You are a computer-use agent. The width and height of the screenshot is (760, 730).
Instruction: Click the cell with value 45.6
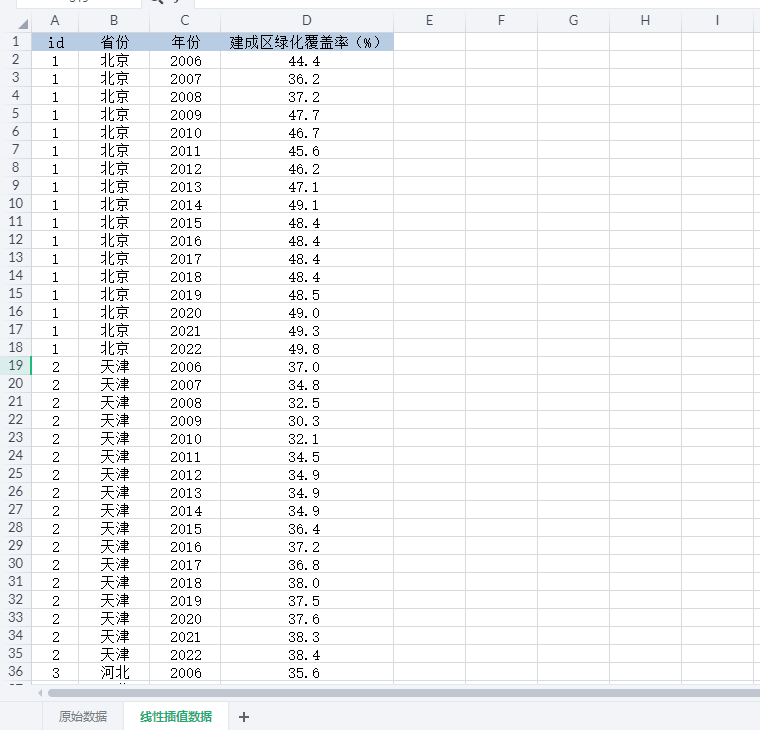307,151
